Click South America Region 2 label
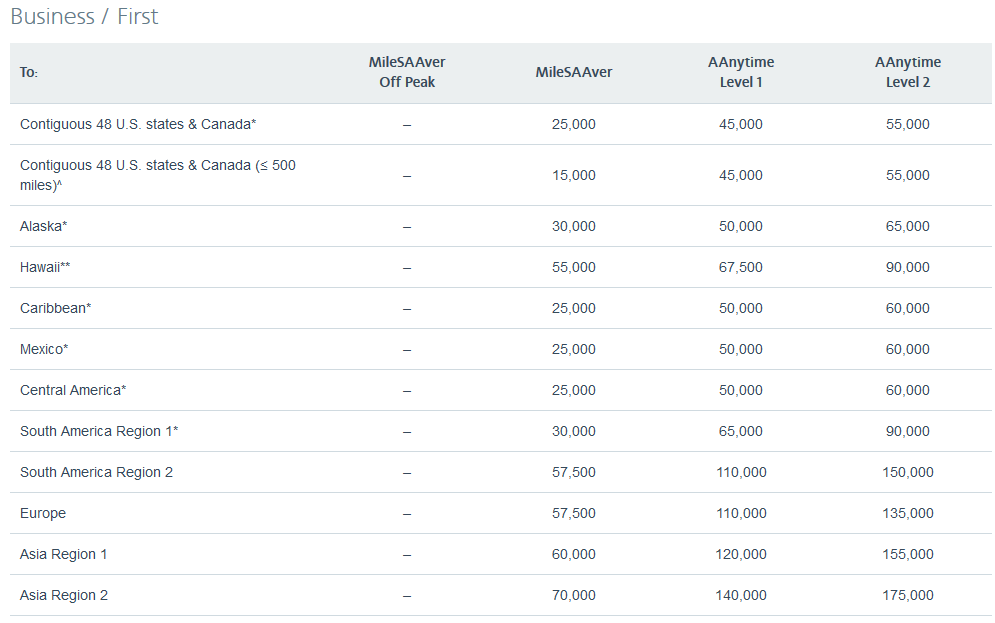995x623 pixels. click(96, 473)
